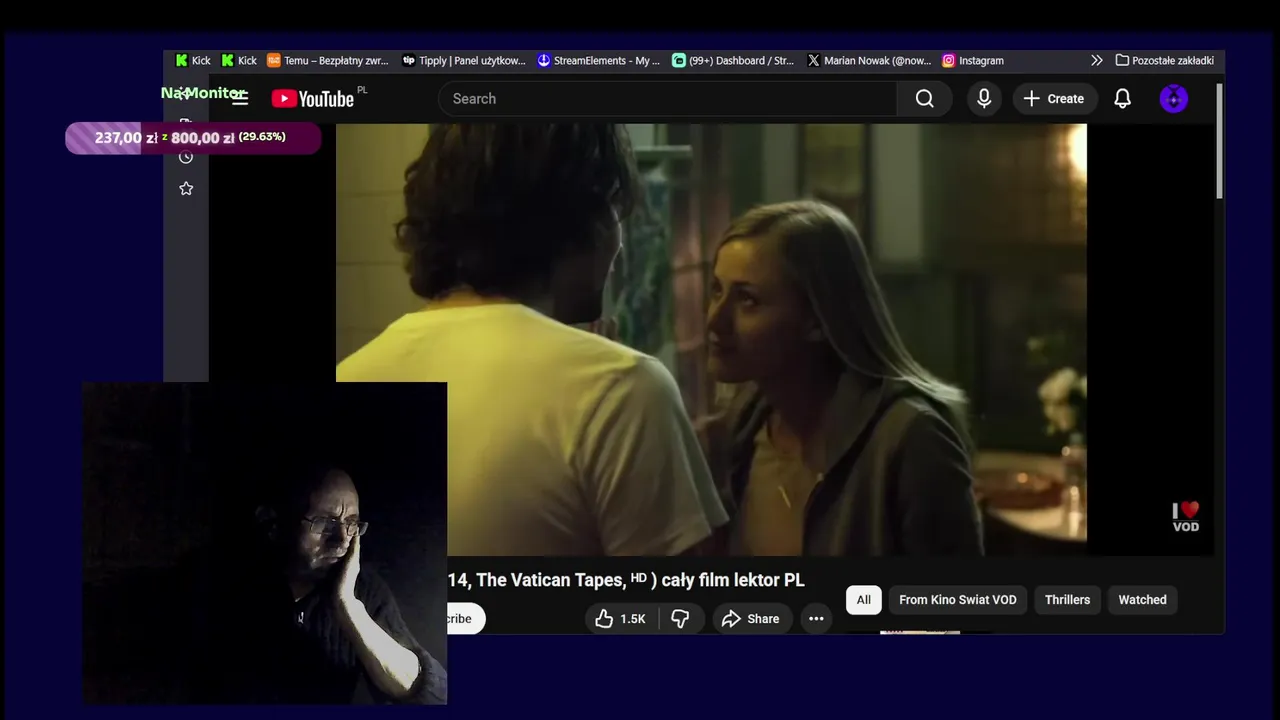Run search with the magnifier button
The width and height of the screenshot is (1280, 720).
pos(925,98)
